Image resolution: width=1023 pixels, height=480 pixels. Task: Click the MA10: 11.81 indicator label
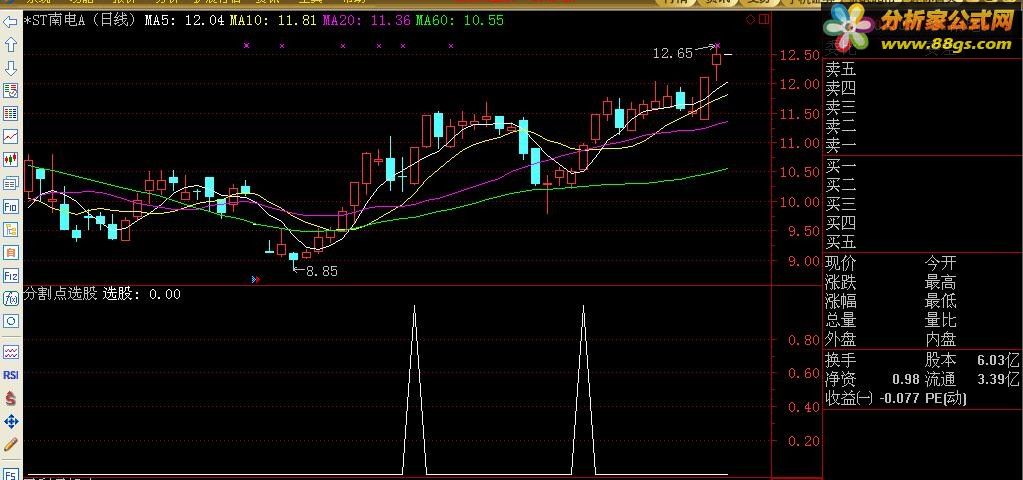(271, 20)
